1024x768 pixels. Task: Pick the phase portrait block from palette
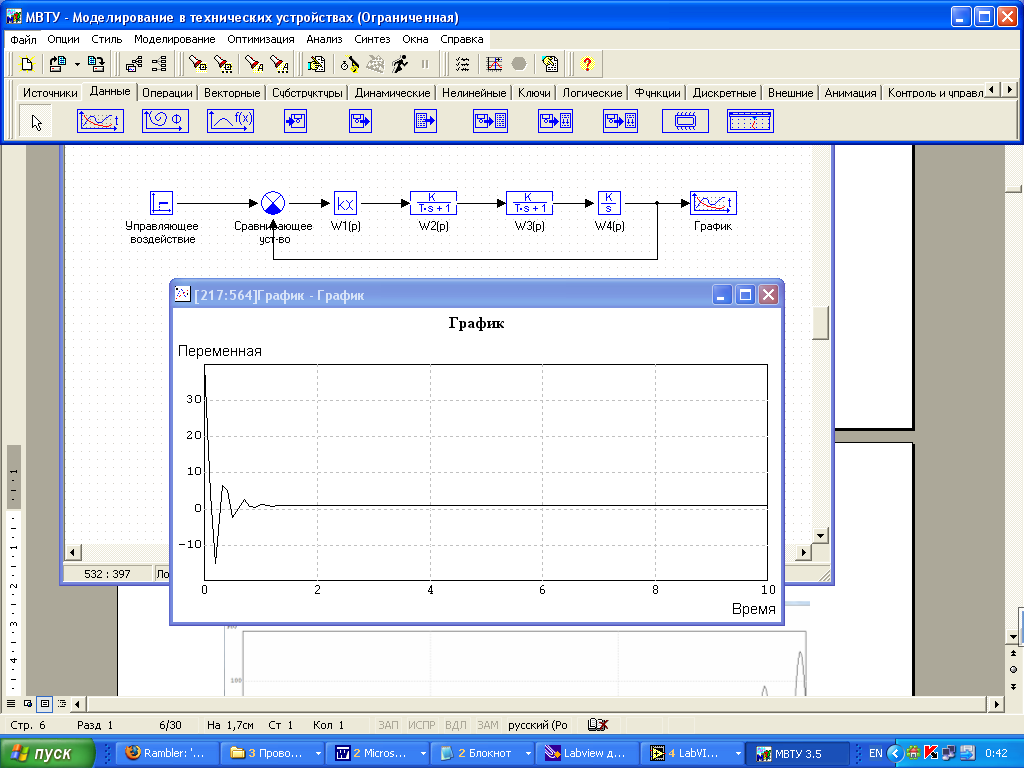[x=165, y=121]
